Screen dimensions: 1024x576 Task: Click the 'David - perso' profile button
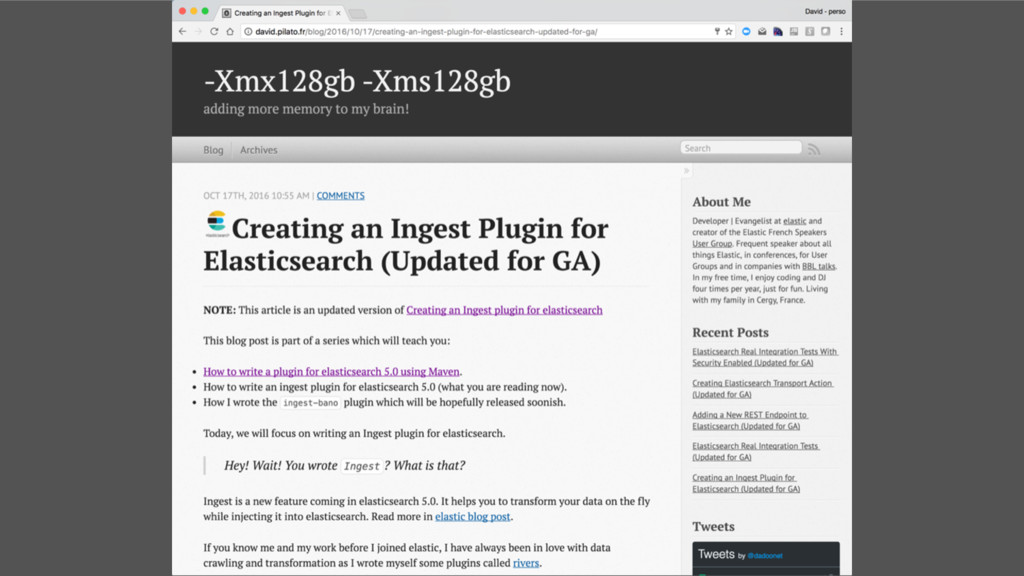pyautogui.click(x=825, y=11)
